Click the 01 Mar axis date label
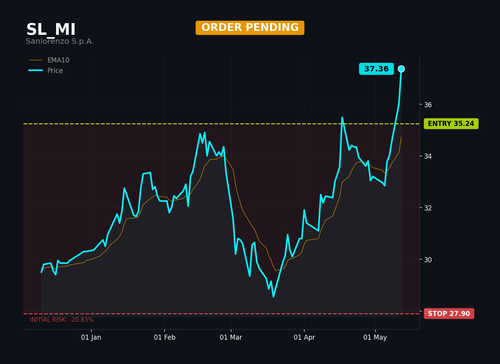The image size is (500, 364). click(x=231, y=338)
